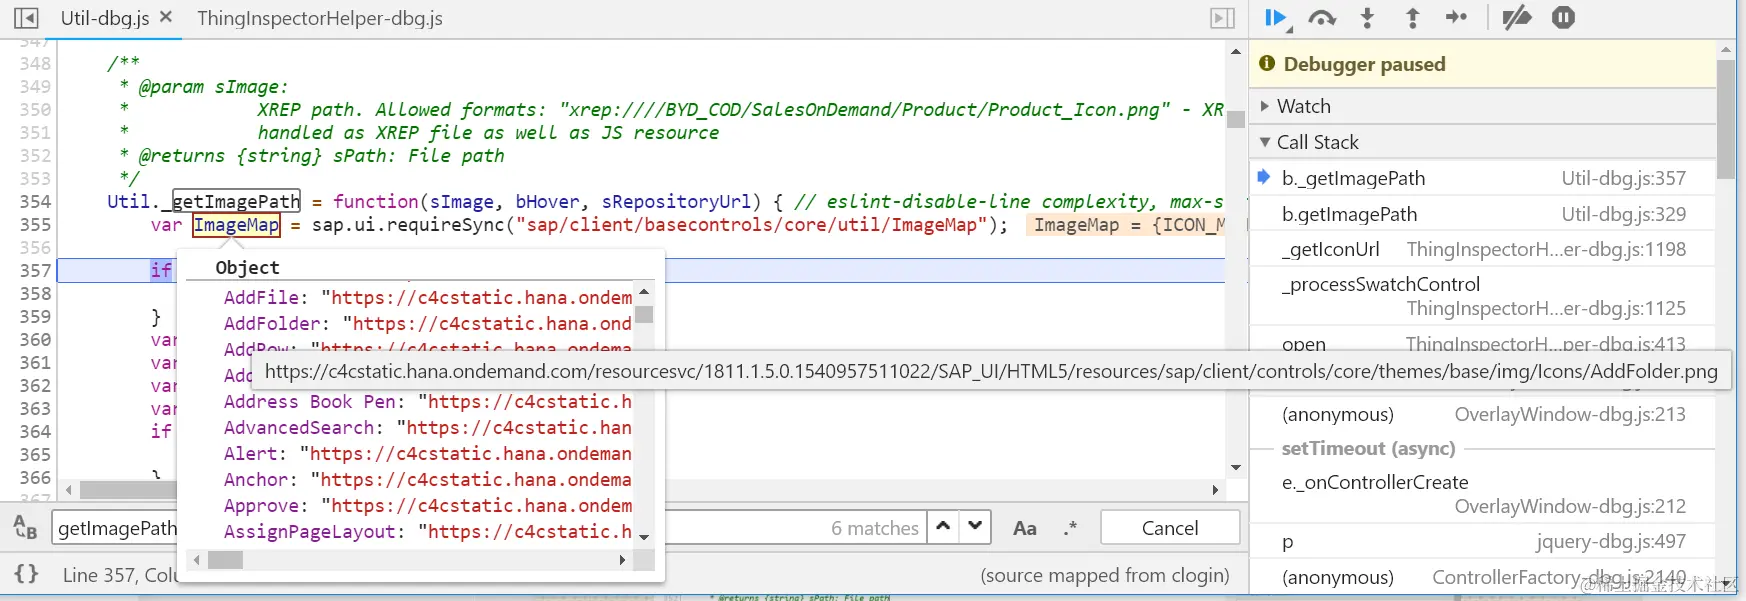The height and width of the screenshot is (601, 1746).
Task: Switch to Util-dbg.js tab
Action: coord(105,18)
